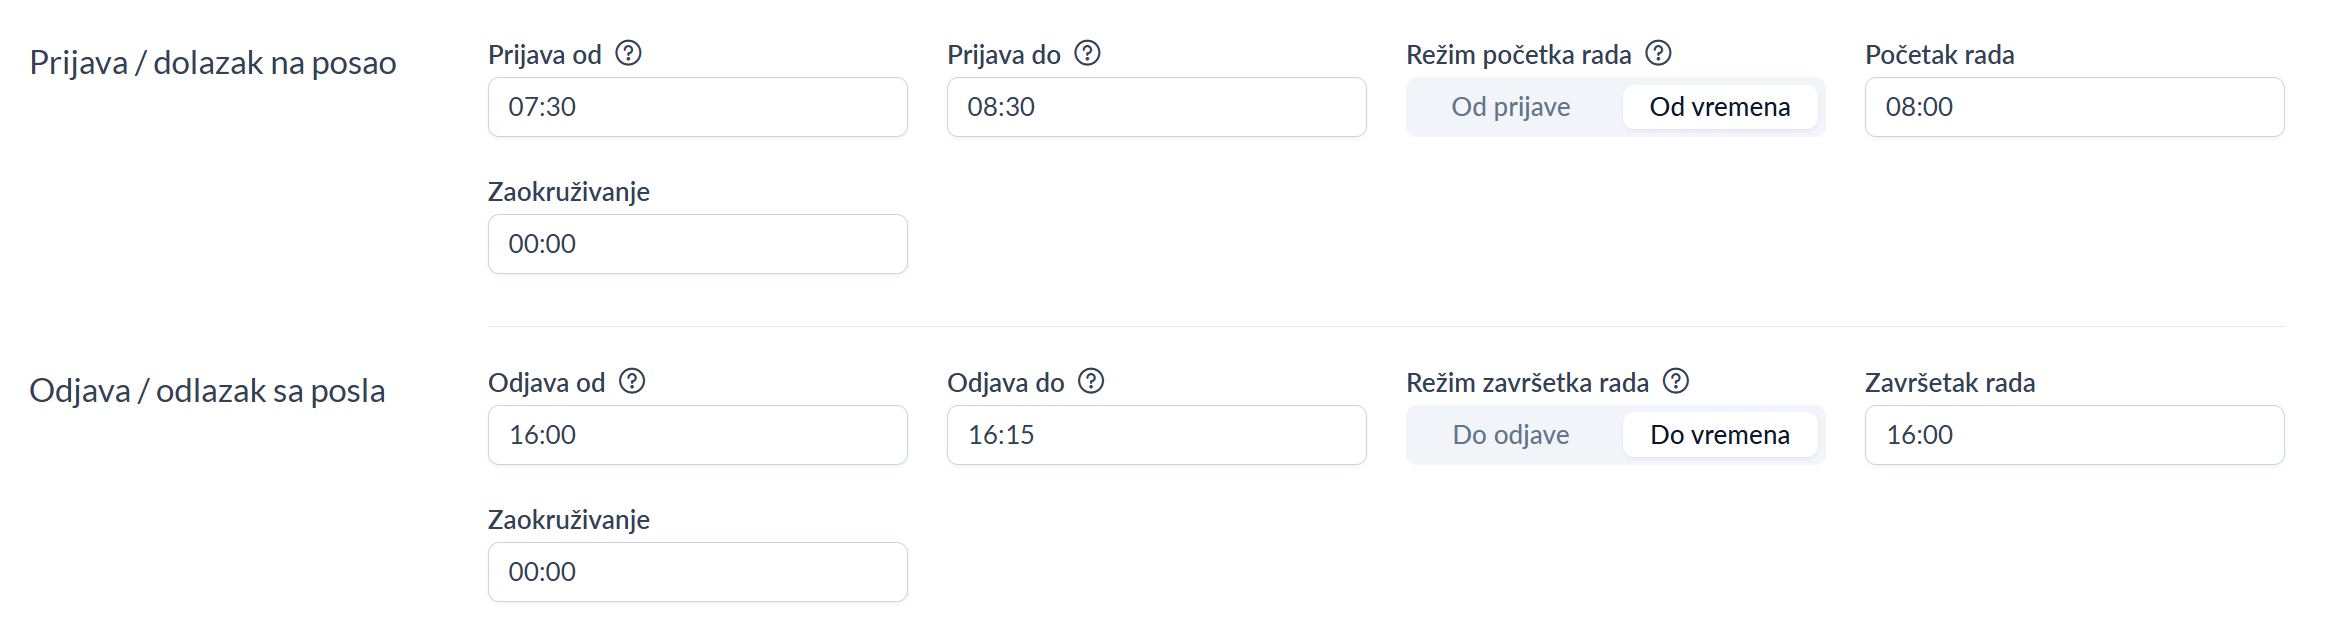Select the Do vremena option

pos(1719,435)
